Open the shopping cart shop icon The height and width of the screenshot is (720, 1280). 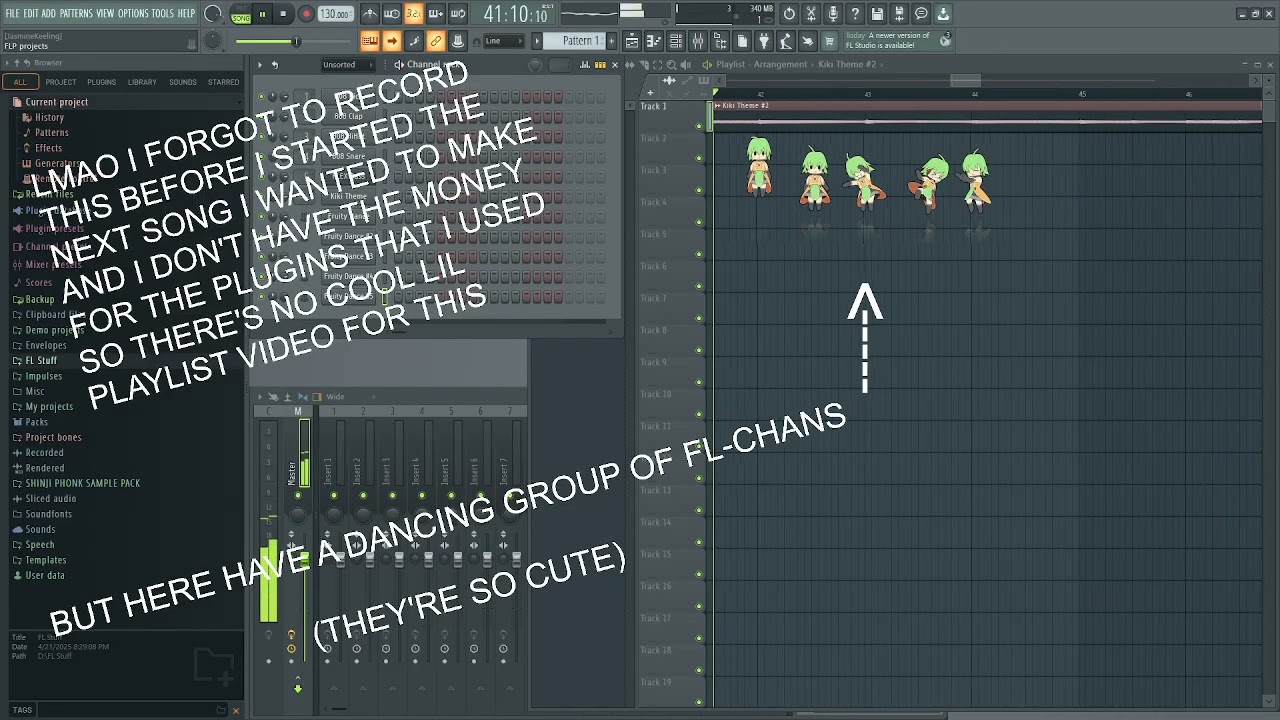click(x=829, y=41)
